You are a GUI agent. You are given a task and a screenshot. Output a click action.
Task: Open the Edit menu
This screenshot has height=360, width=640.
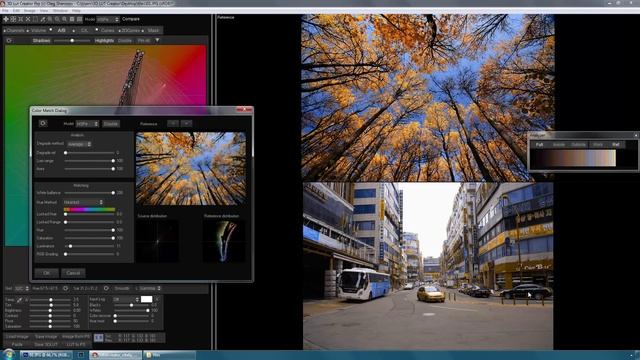[16, 11]
